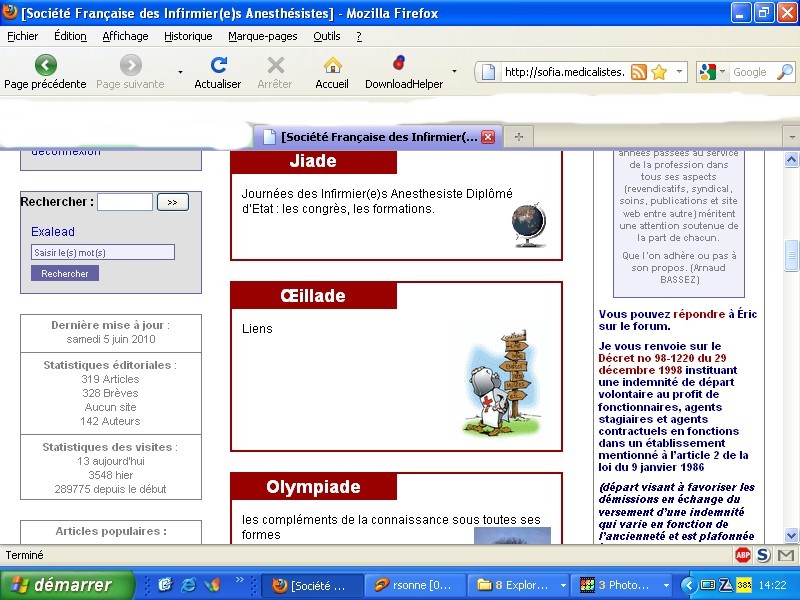The width and height of the screenshot is (800, 600).
Task: Click the Adblock Plus ABP status icon
Action: coord(743,555)
